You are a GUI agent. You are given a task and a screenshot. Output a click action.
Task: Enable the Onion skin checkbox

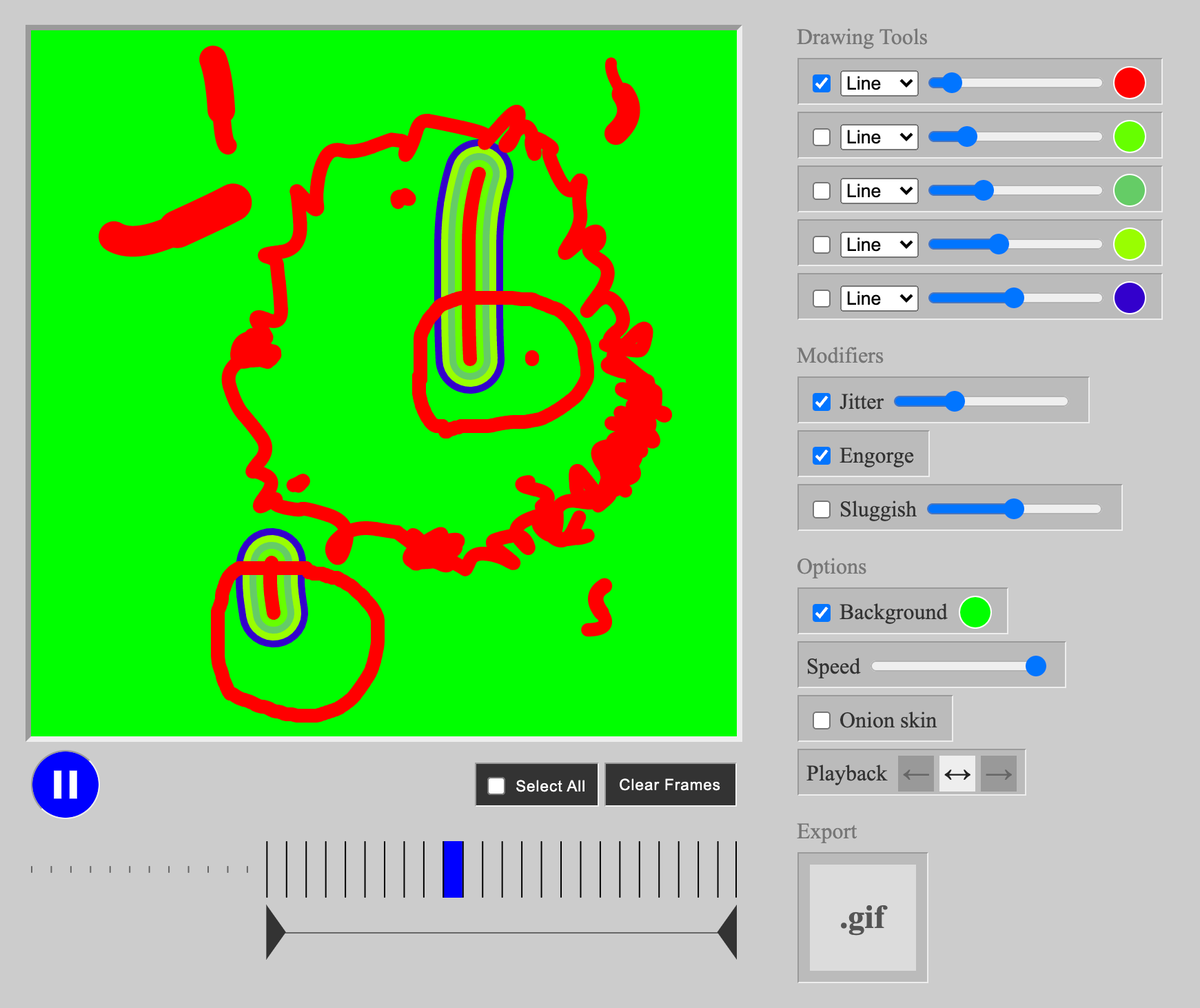tap(822, 721)
